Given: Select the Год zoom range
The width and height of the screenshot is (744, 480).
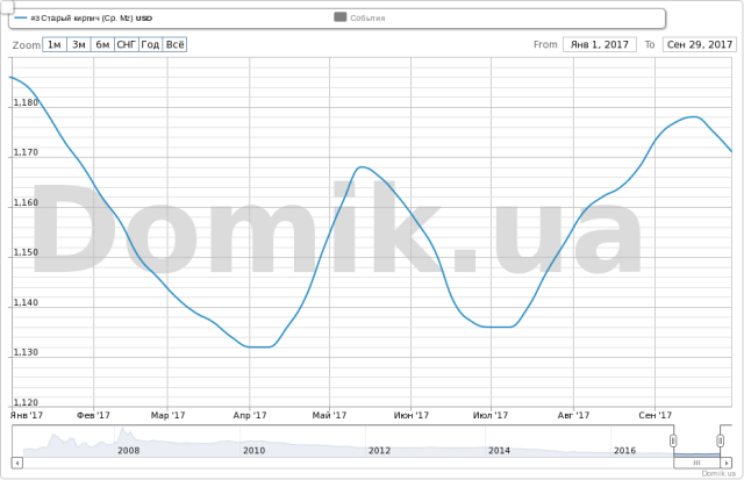Looking at the screenshot, I should pyautogui.click(x=150, y=45).
